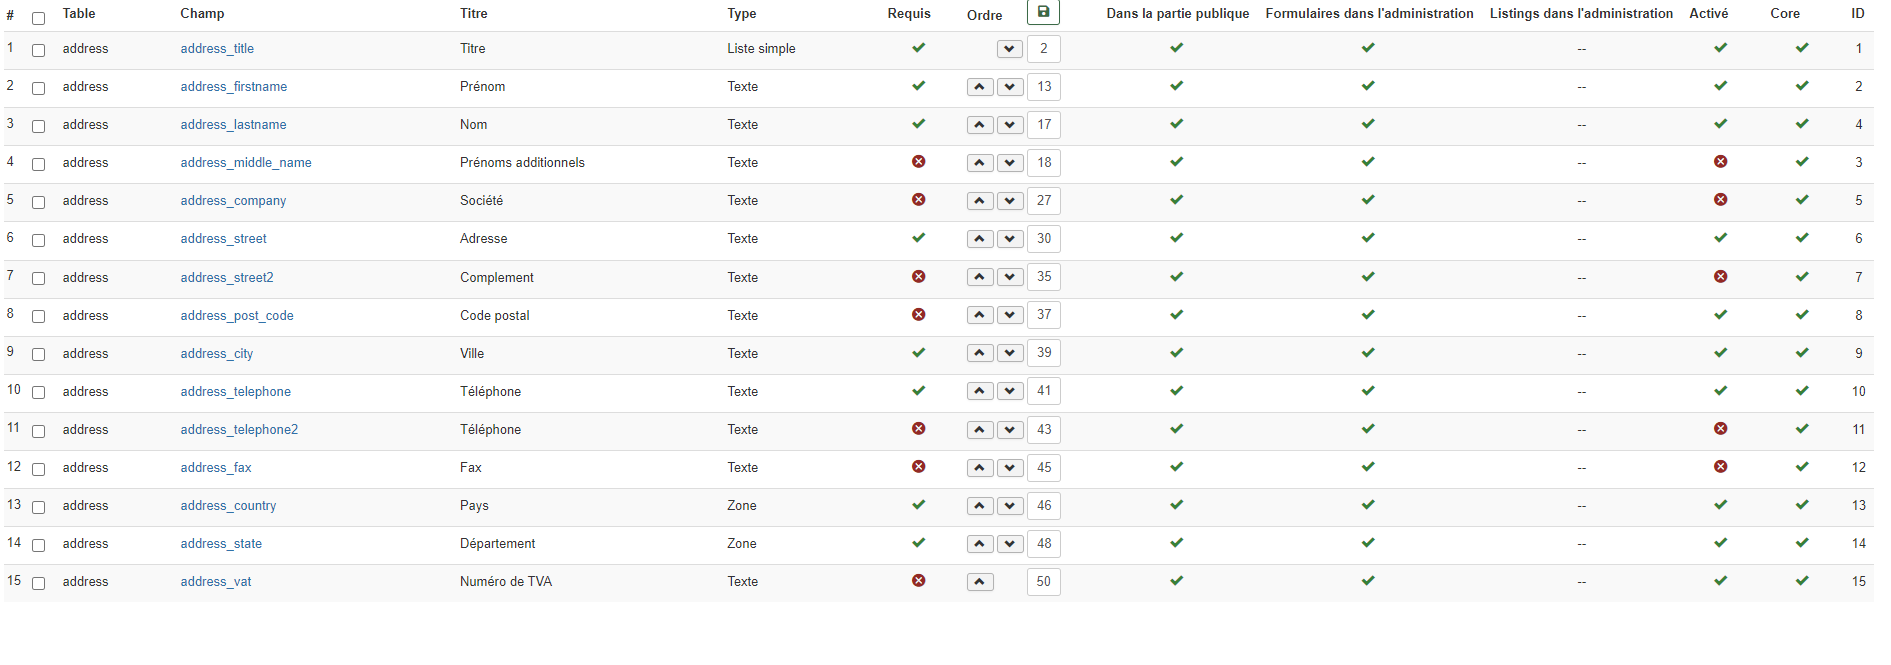Click the save order floppy disk icon

tap(1043, 12)
